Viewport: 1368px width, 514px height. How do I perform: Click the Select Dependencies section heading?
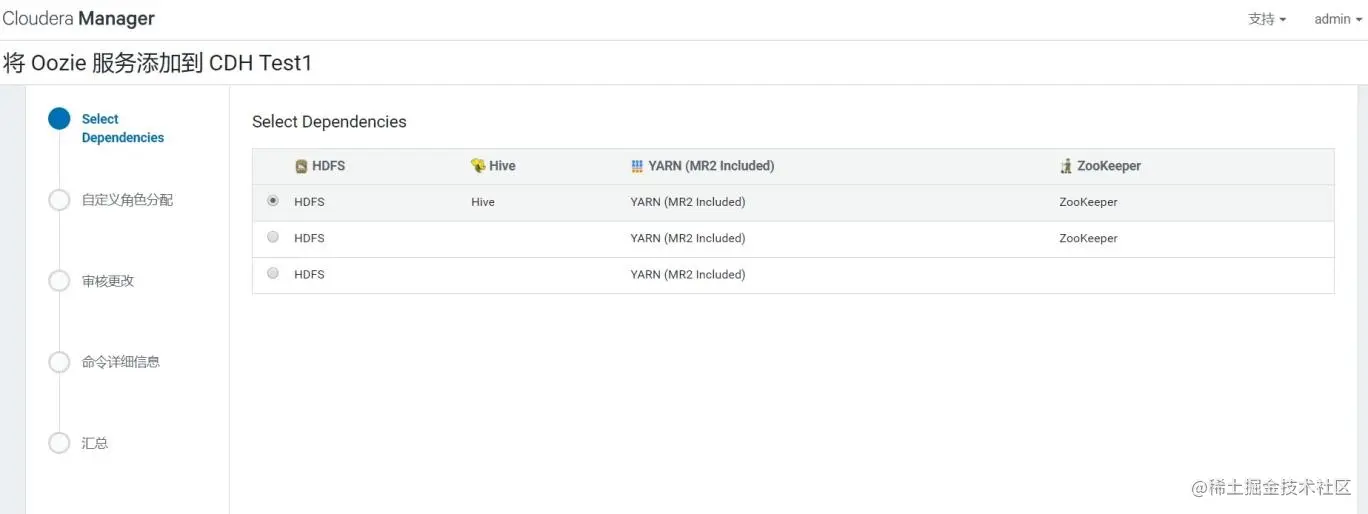pos(329,122)
